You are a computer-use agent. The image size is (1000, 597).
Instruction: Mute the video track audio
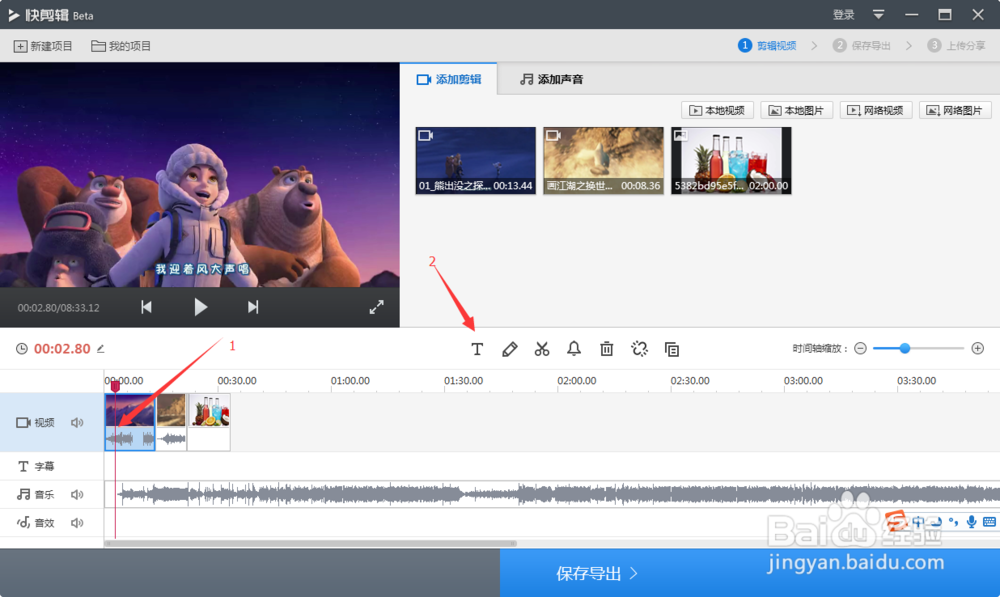coord(77,422)
